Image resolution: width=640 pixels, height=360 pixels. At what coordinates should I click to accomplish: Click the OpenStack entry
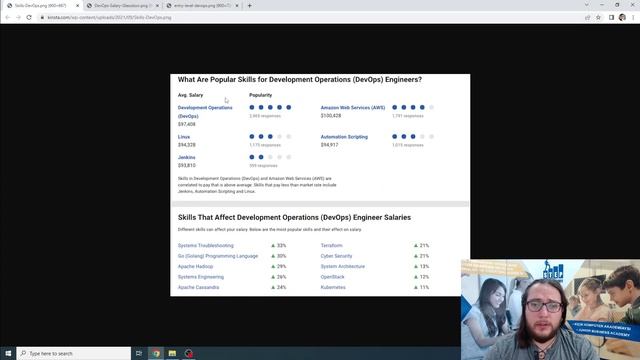click(x=333, y=277)
